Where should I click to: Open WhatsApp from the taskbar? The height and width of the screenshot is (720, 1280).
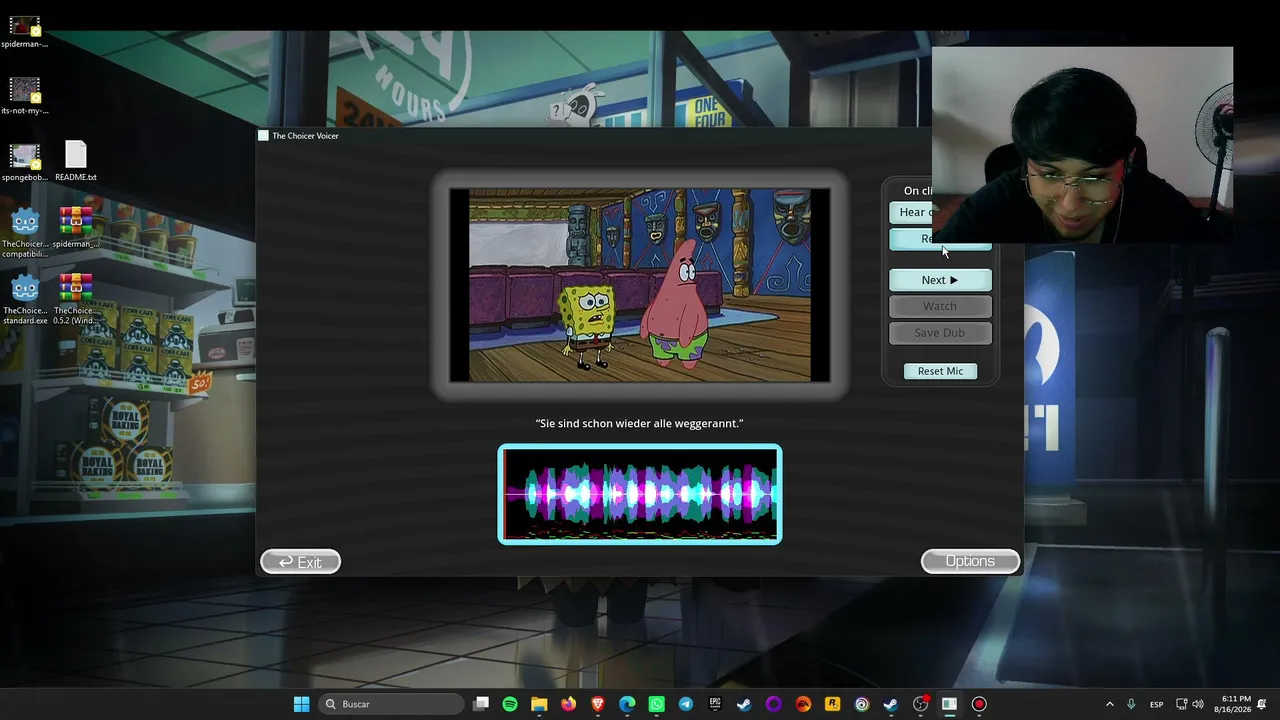(x=656, y=704)
